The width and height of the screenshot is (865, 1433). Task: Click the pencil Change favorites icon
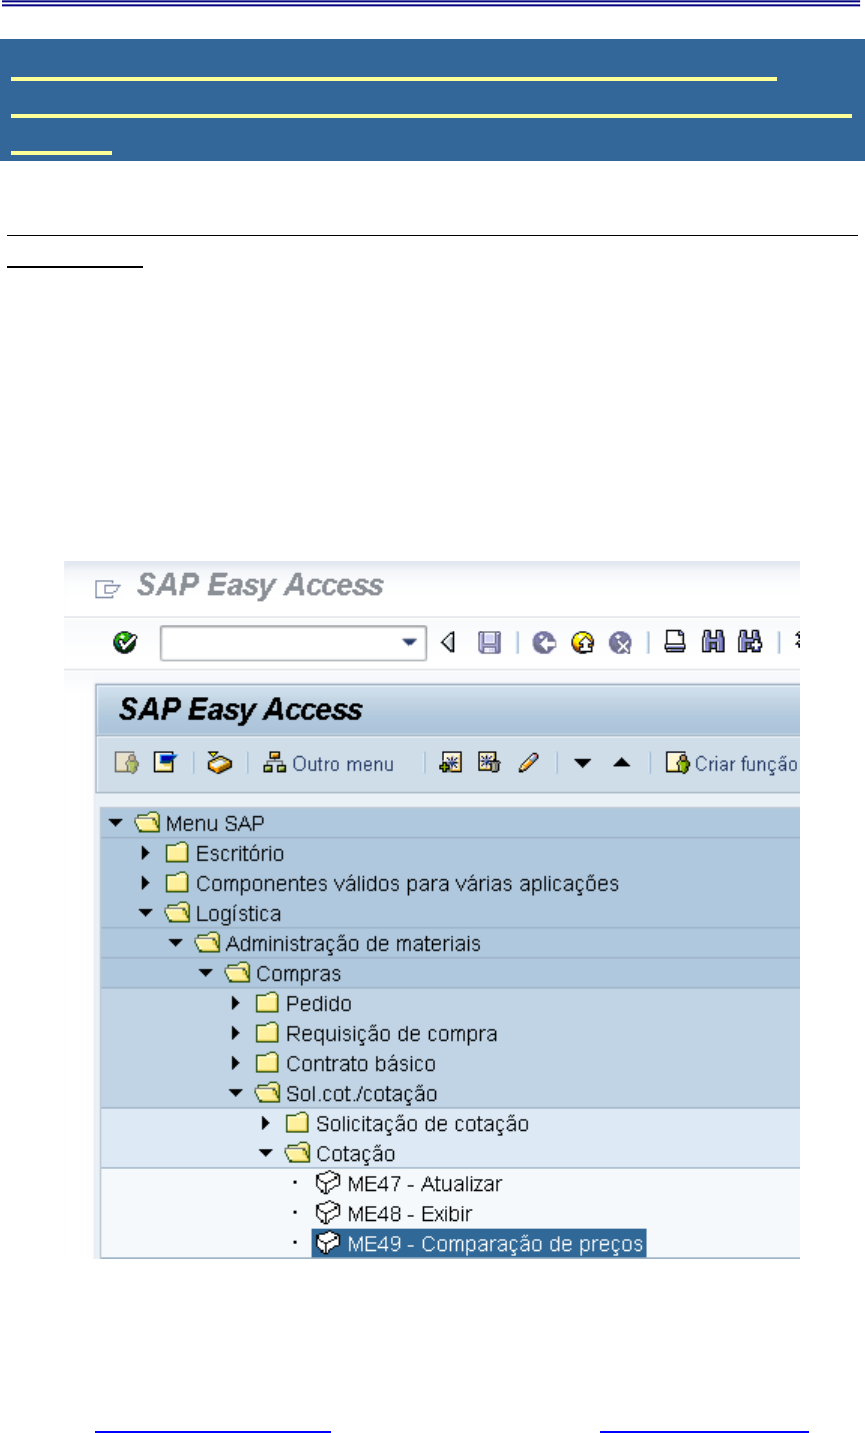point(528,764)
